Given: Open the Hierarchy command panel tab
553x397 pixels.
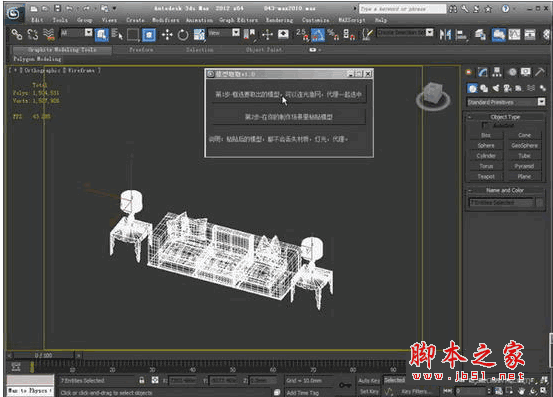Looking at the screenshot, I should coord(497,72).
